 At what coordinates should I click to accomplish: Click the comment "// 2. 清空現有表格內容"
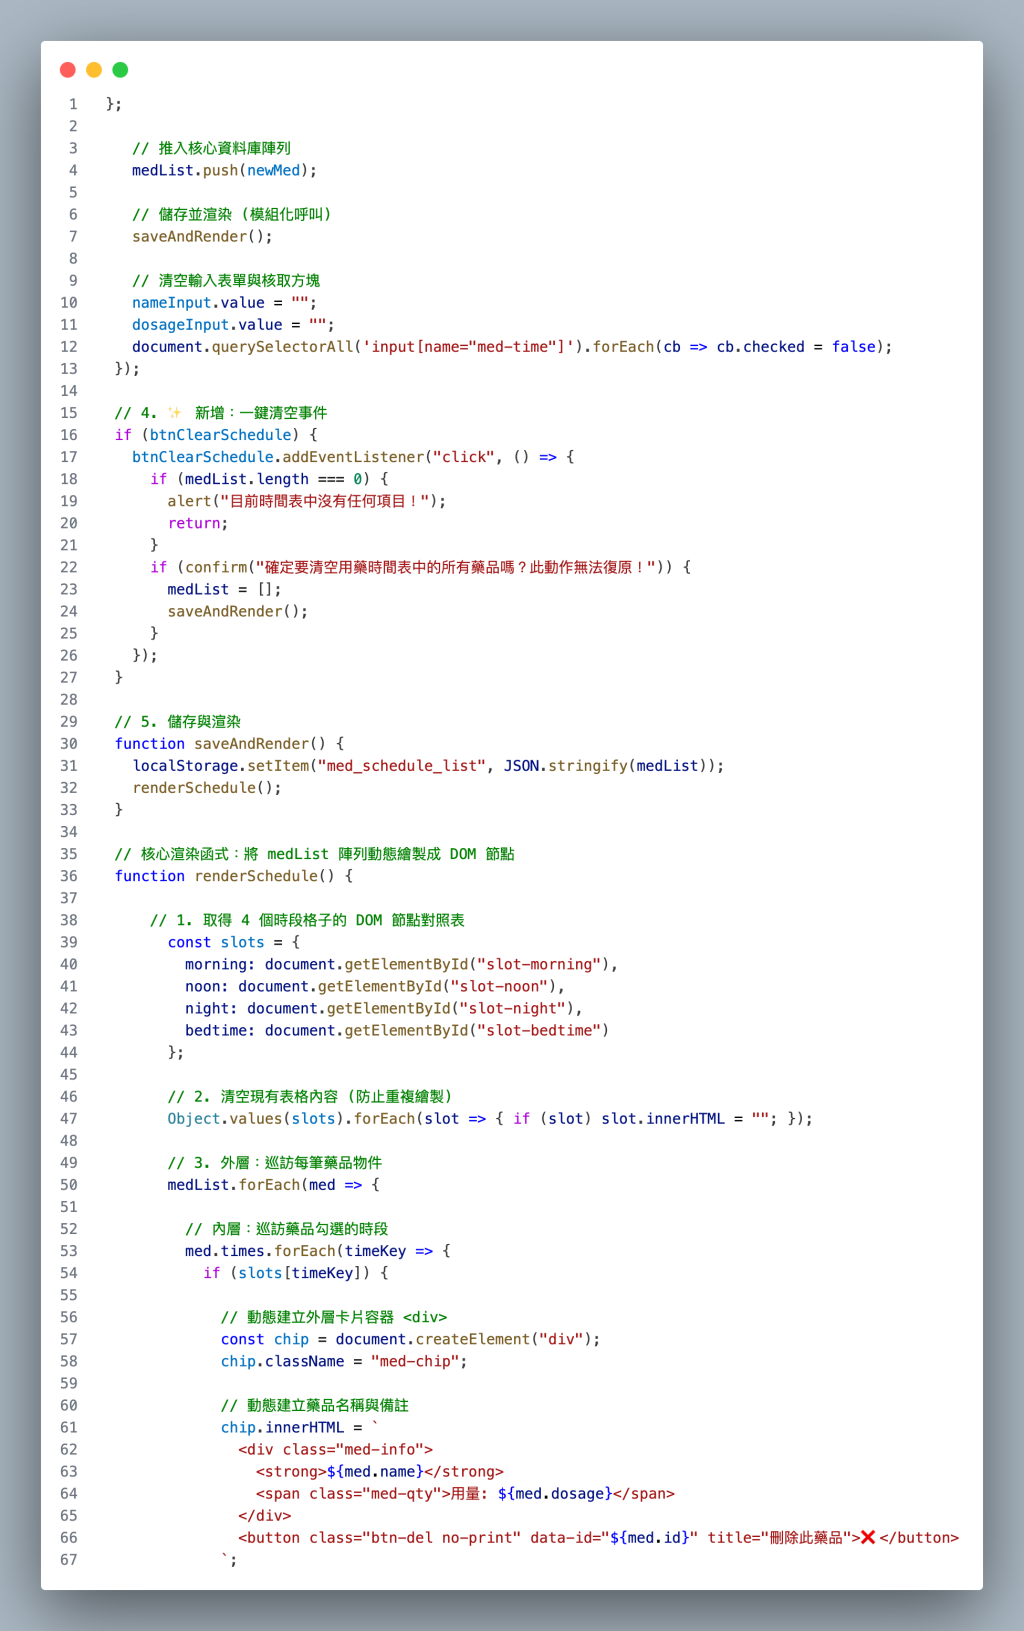click(x=310, y=1097)
